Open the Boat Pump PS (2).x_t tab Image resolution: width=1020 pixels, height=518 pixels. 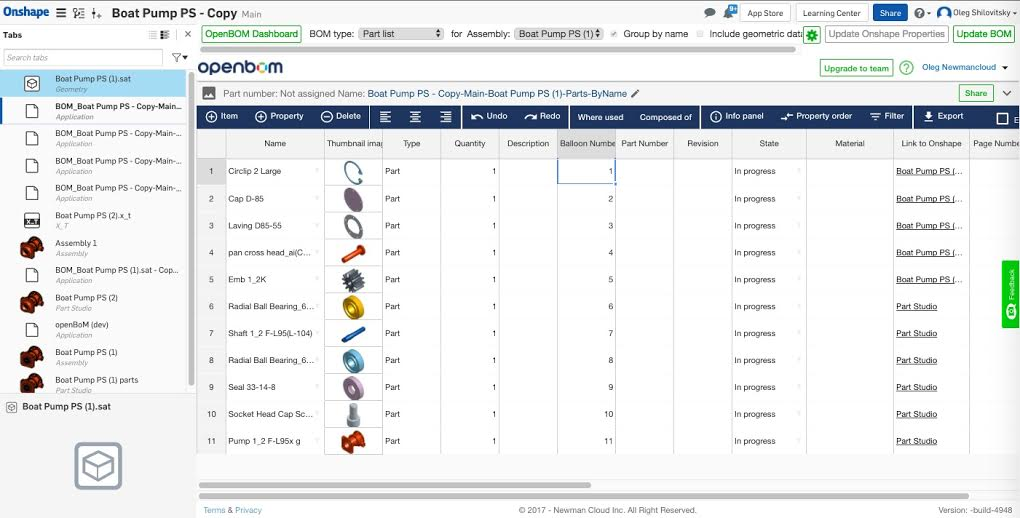click(93, 220)
